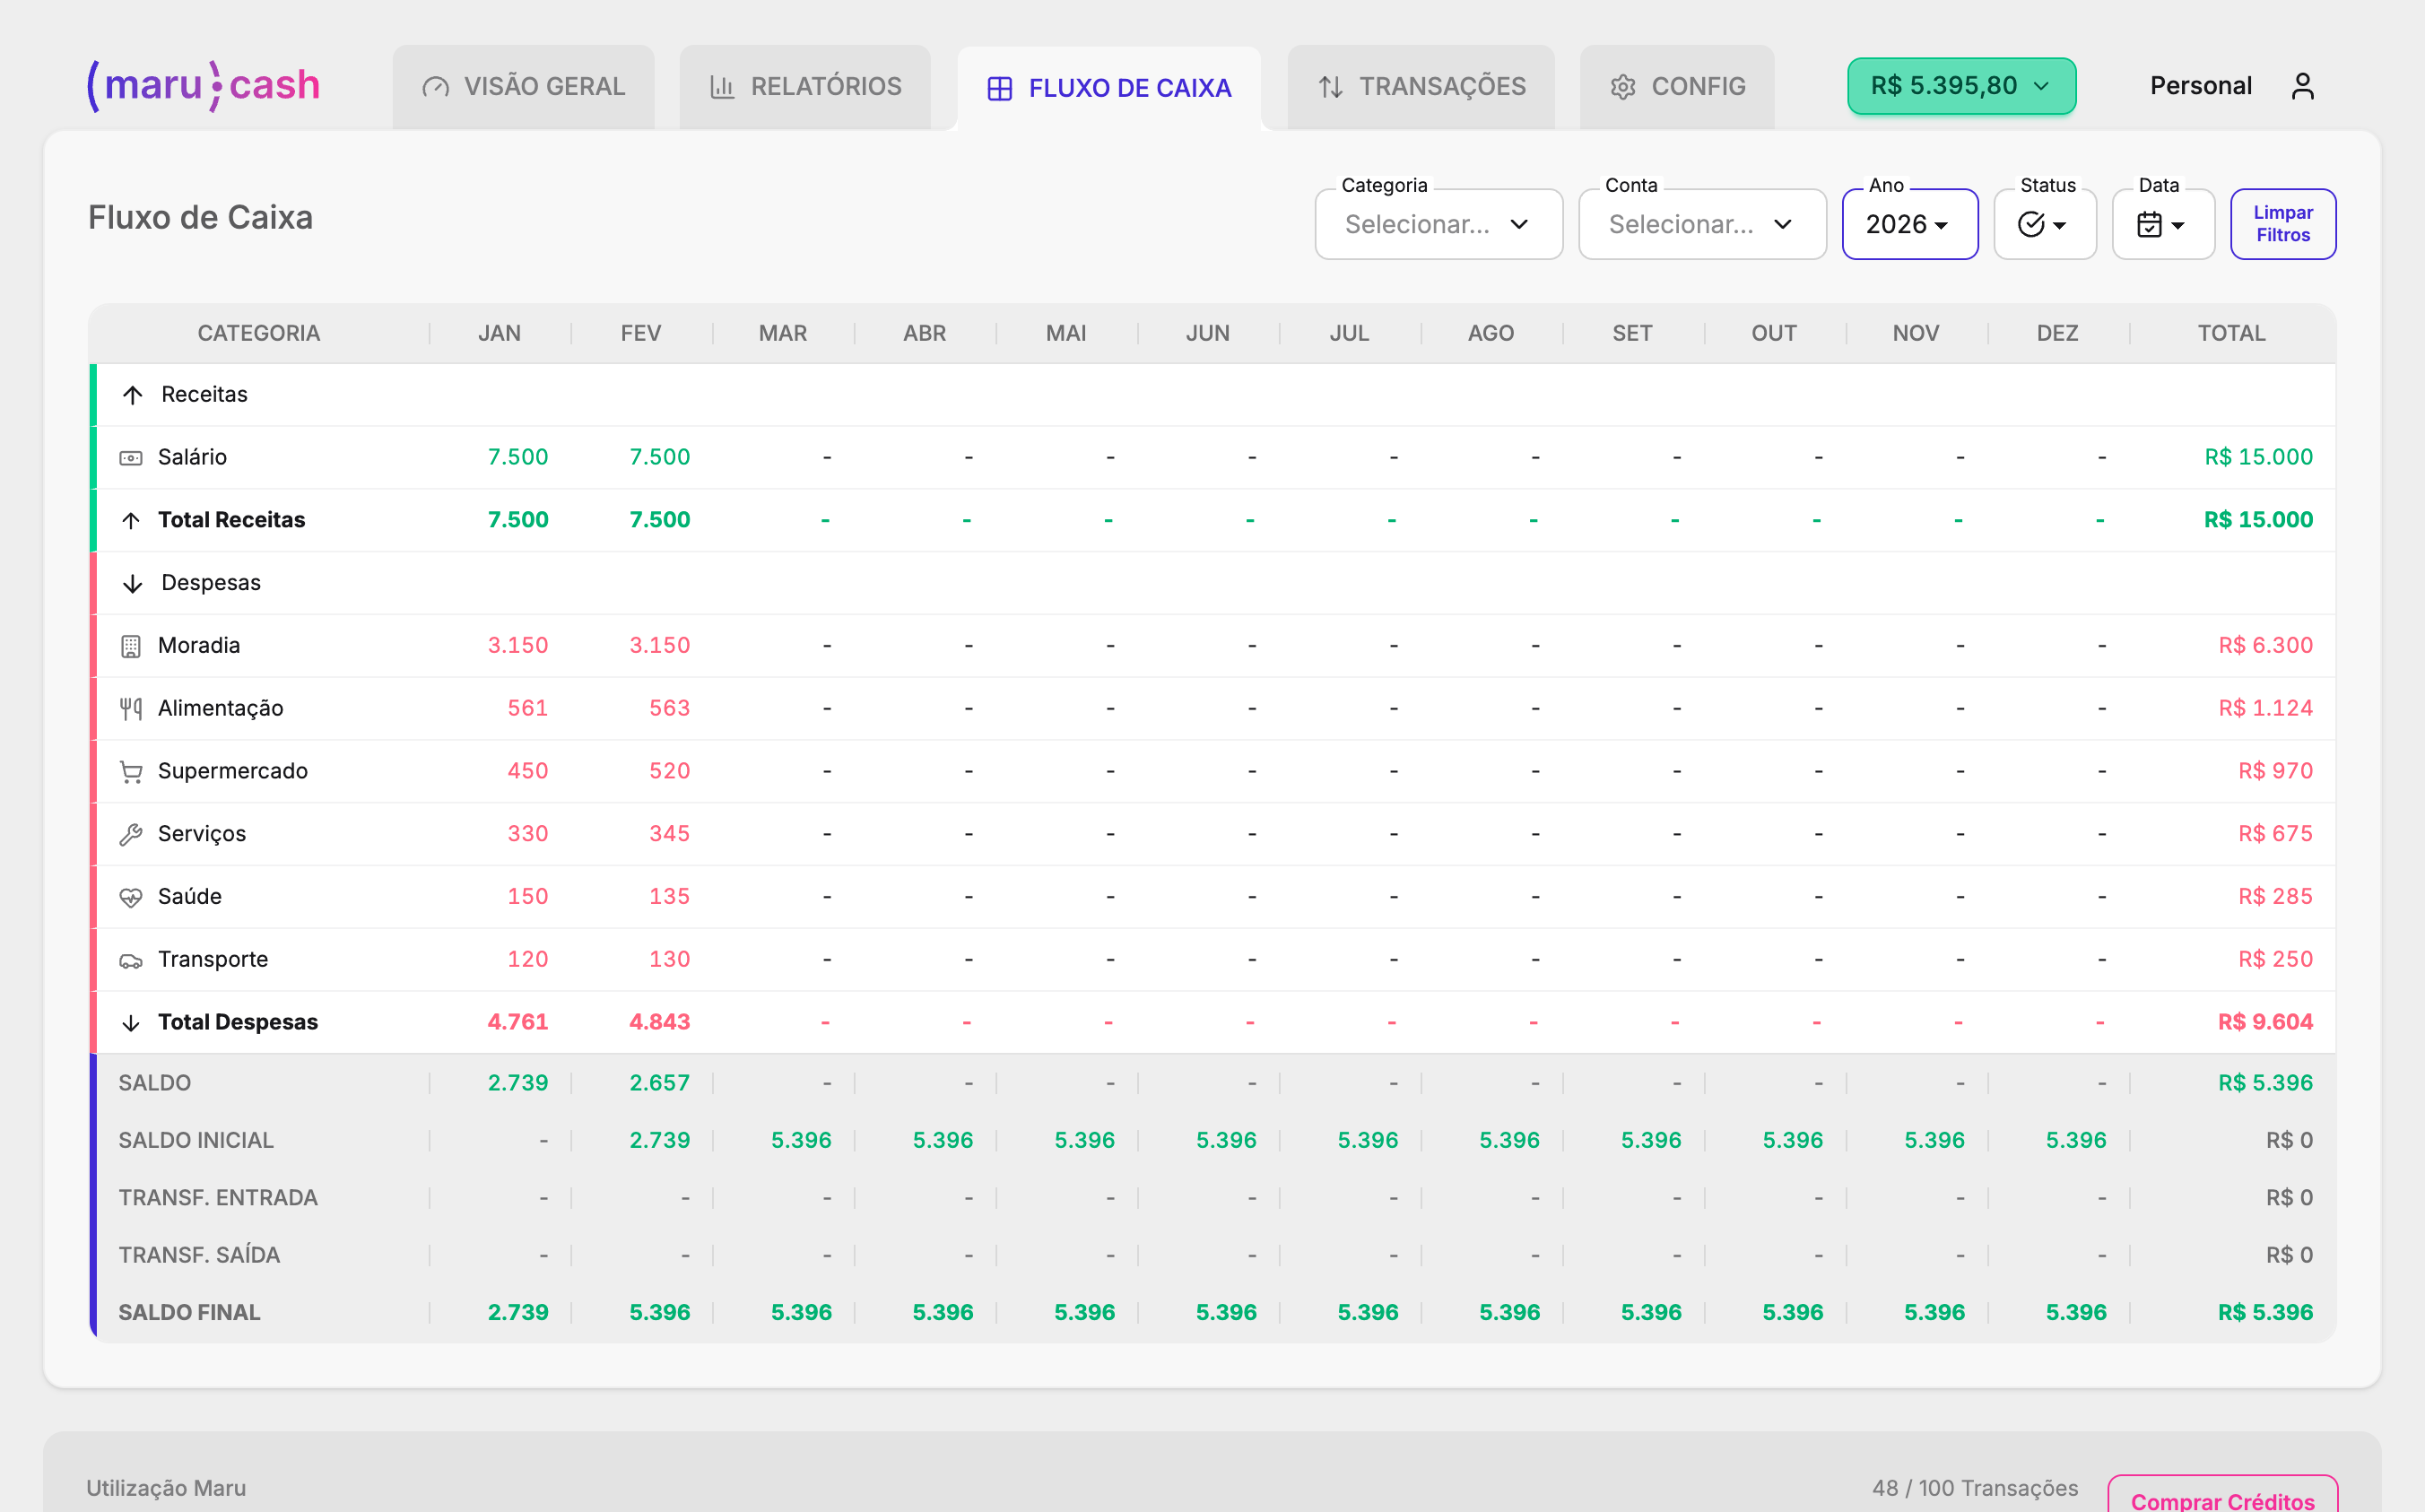Viewport: 2425px width, 1512px height.
Task: Click the Serviços wrench icon
Action: (x=131, y=833)
